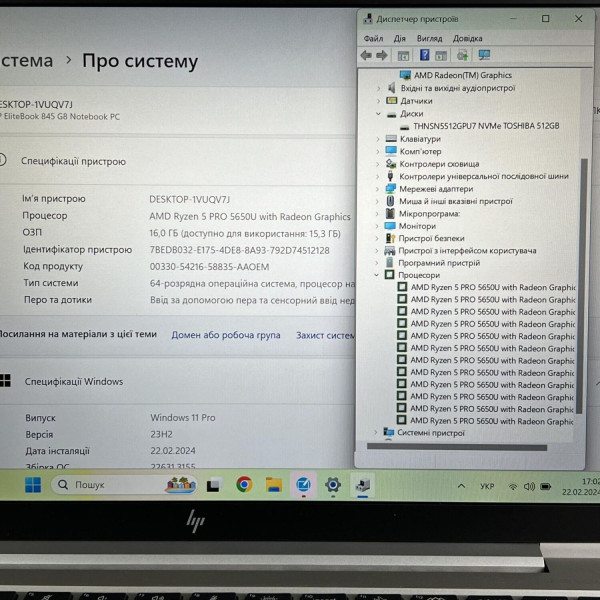
Task: Select AMD Radeon(TM) Graphics device
Action: 462,75
